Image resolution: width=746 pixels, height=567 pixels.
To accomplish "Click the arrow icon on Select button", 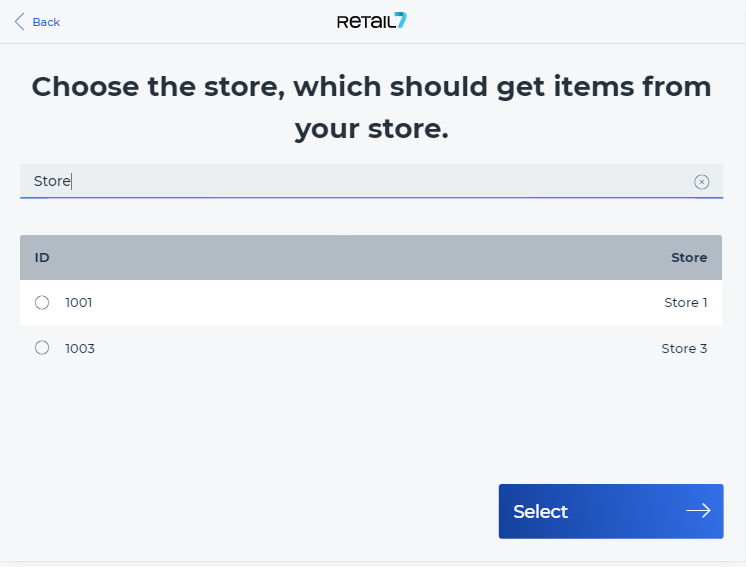I will (698, 511).
